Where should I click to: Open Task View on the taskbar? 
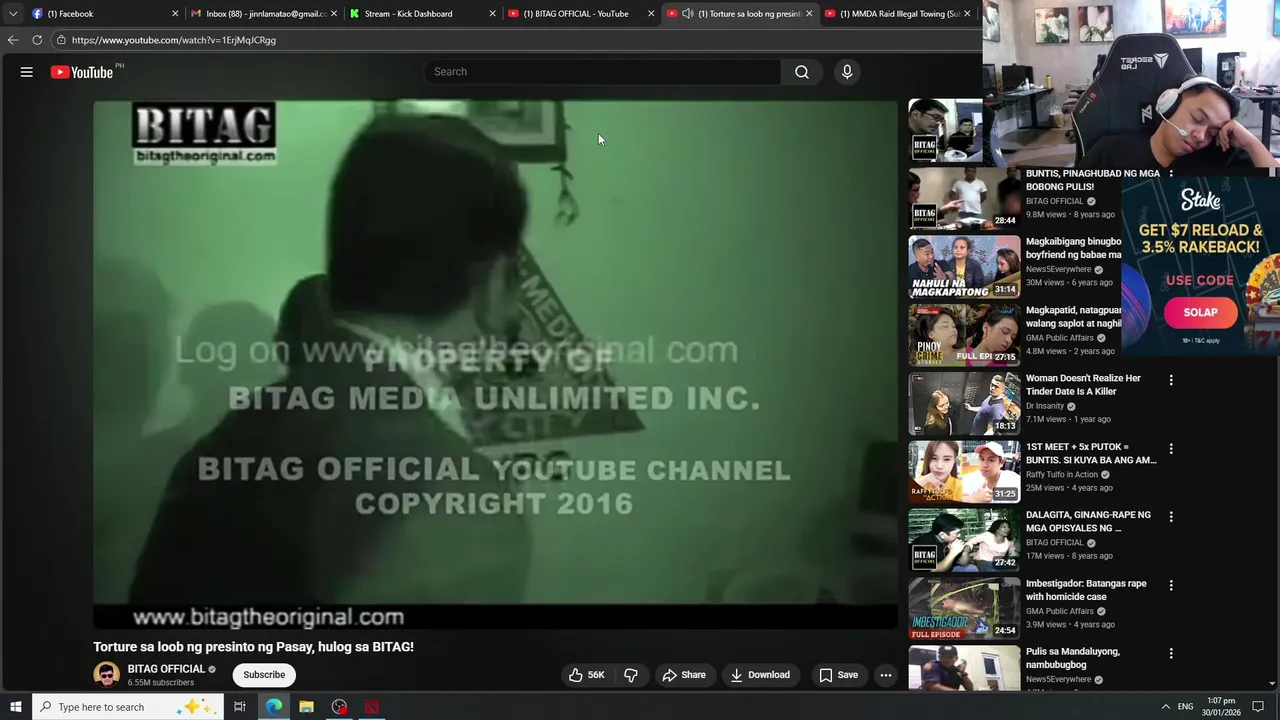tap(240, 707)
